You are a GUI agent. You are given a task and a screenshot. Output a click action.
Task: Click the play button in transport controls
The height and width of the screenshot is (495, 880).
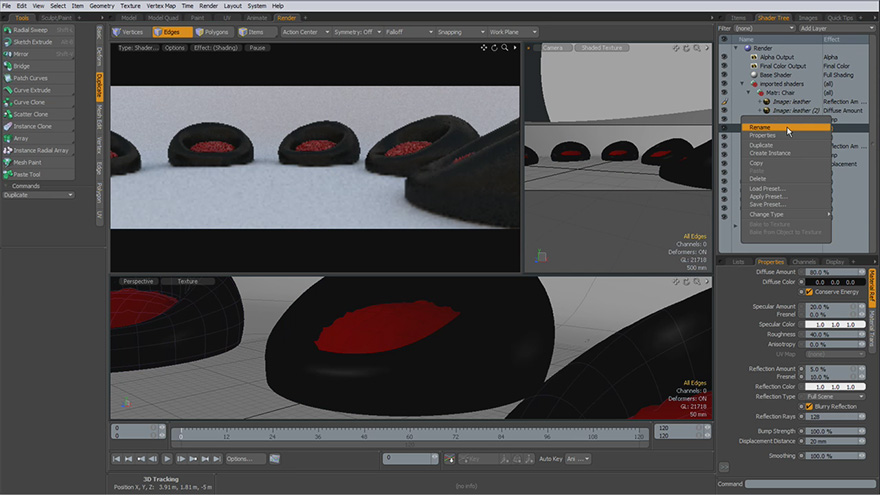167,459
